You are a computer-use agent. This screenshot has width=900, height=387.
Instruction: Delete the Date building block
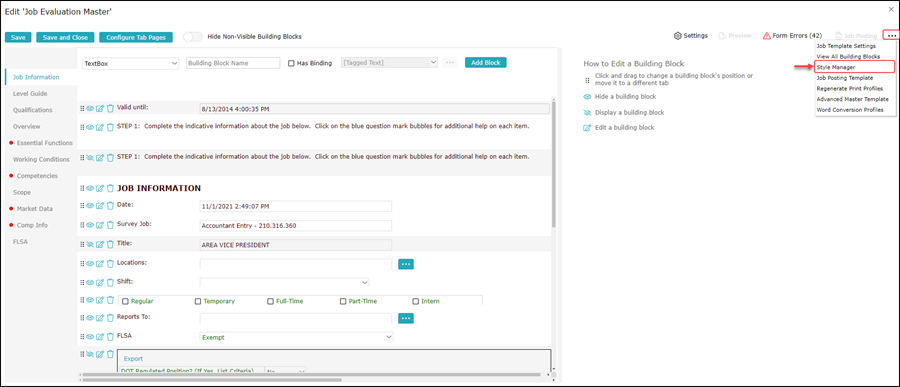coord(110,206)
